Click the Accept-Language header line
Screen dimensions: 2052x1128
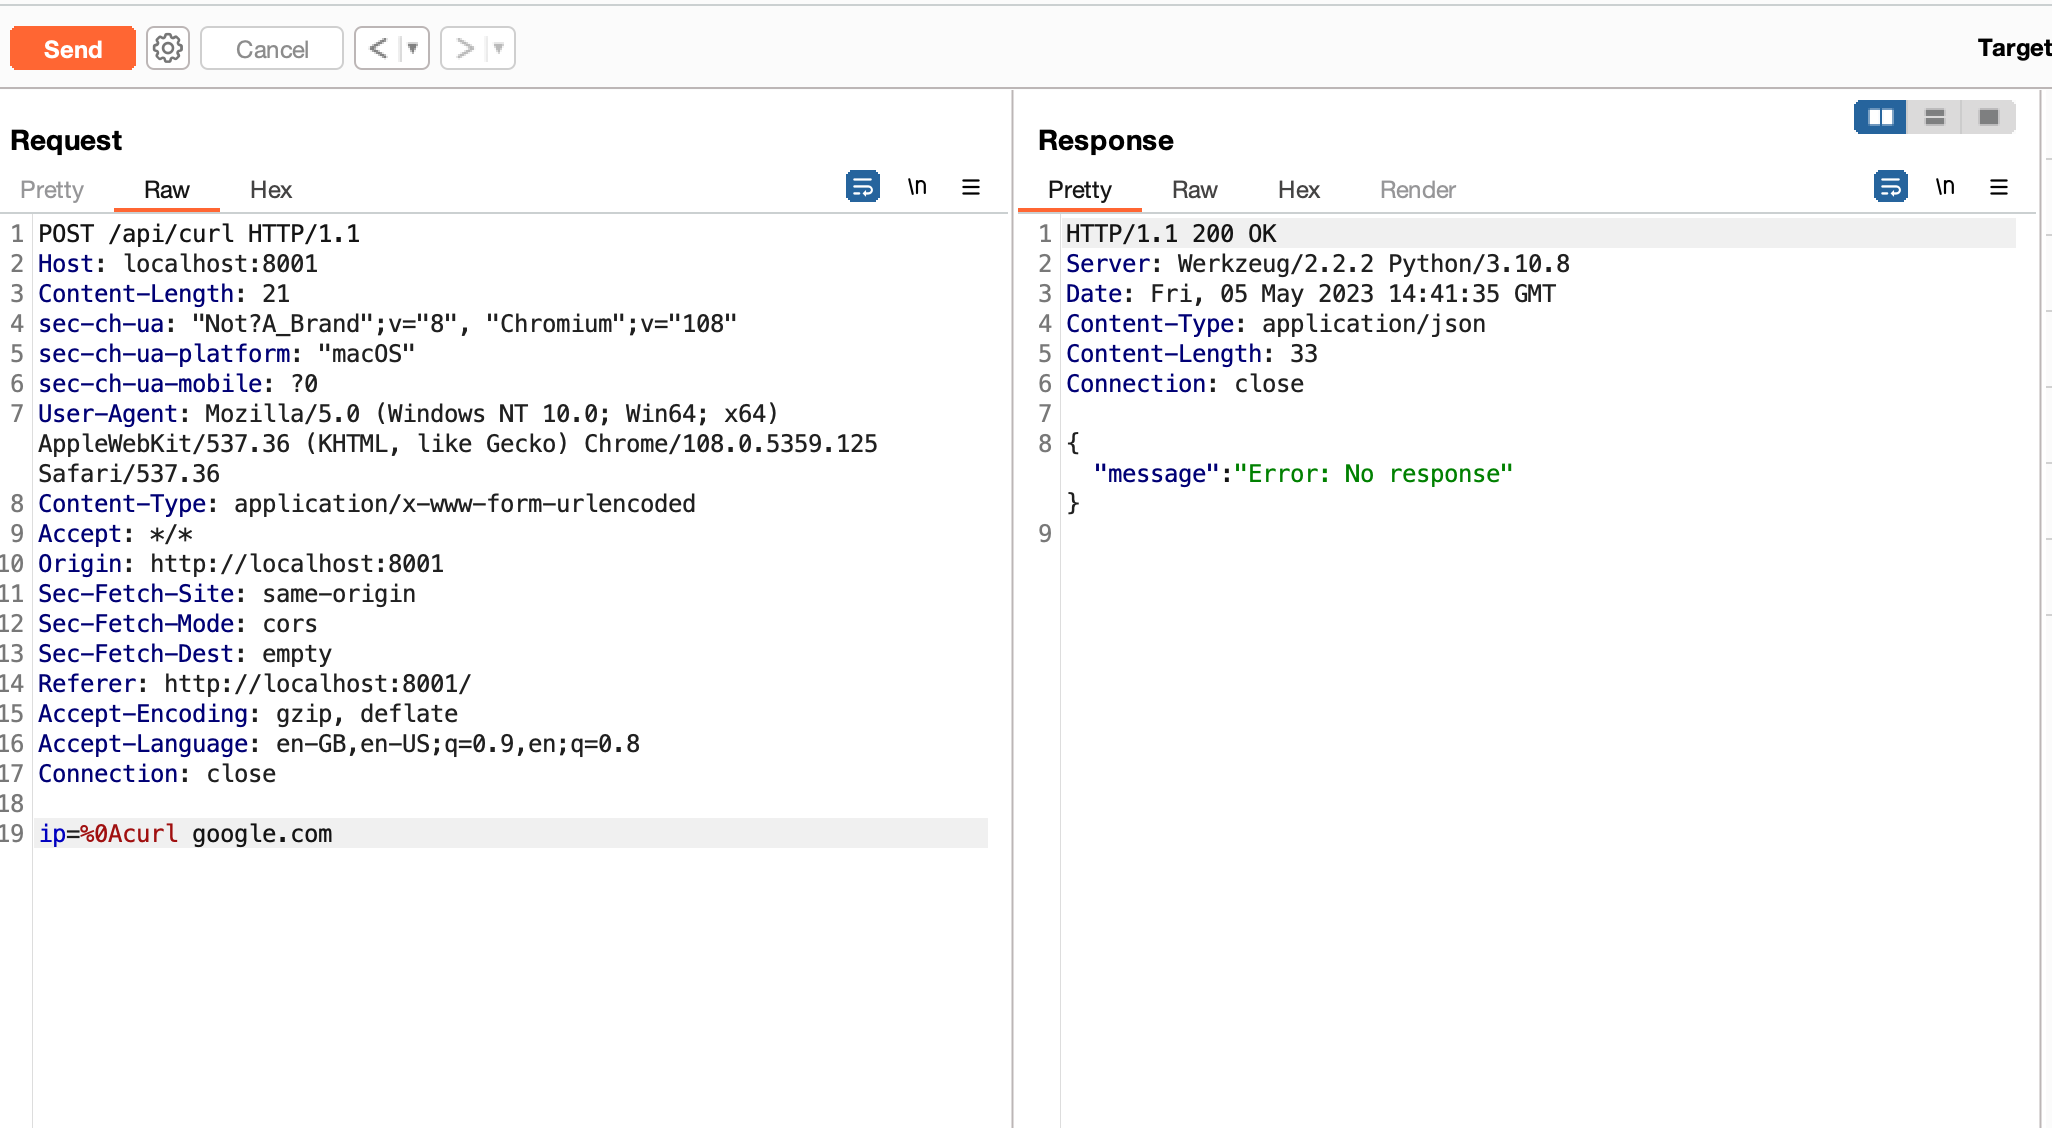point(339,743)
